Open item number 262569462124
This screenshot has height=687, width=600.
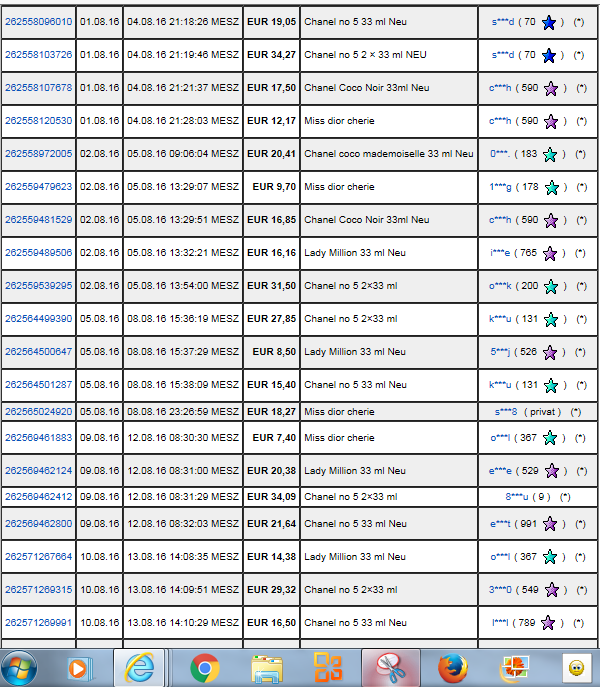tap(39, 471)
